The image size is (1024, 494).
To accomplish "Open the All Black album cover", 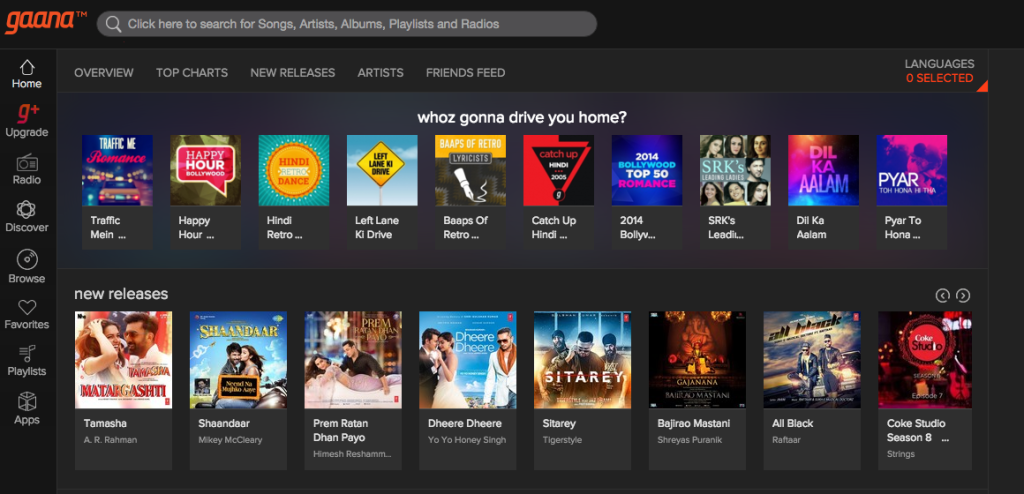I will point(812,360).
